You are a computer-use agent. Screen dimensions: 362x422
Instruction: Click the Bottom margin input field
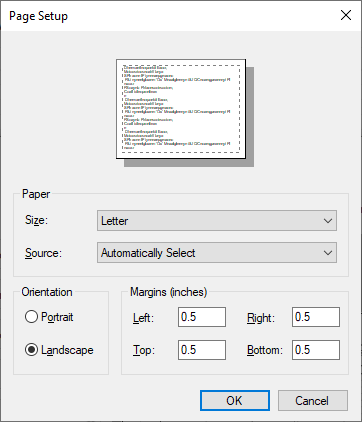[316, 350]
